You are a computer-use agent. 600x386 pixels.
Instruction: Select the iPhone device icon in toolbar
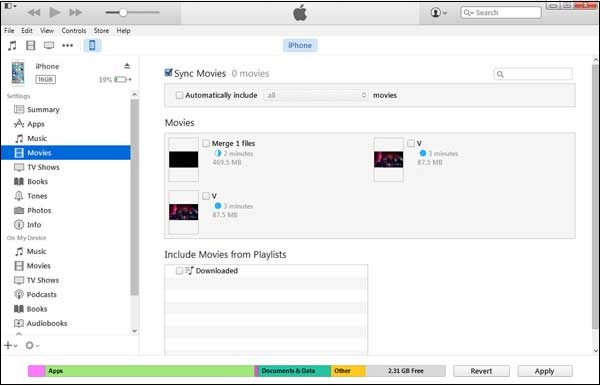tap(92, 45)
